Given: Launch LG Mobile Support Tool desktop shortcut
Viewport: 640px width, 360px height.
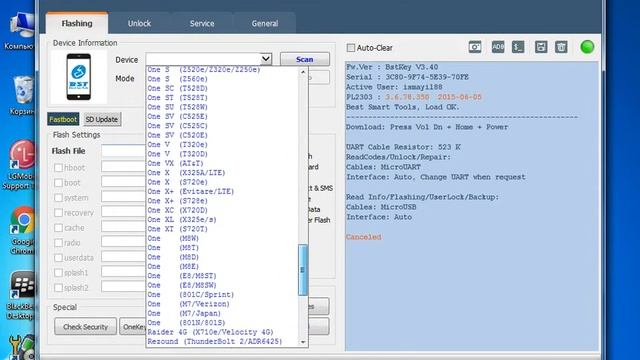Looking at the screenshot, I should 20,165.
